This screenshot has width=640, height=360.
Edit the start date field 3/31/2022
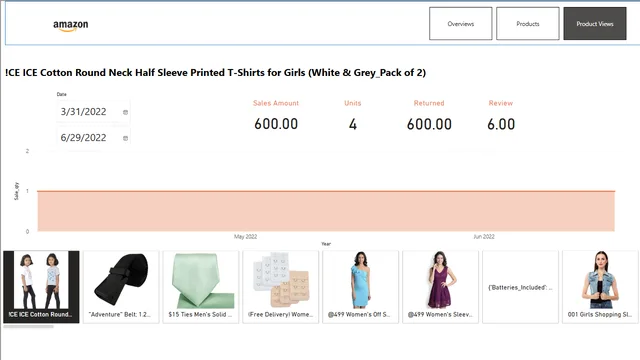tap(93, 112)
